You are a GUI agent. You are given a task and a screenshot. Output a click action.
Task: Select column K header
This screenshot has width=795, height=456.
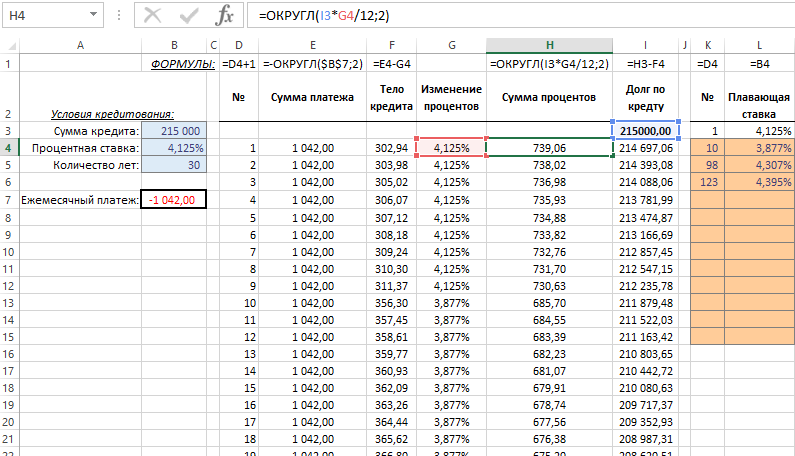pos(707,46)
